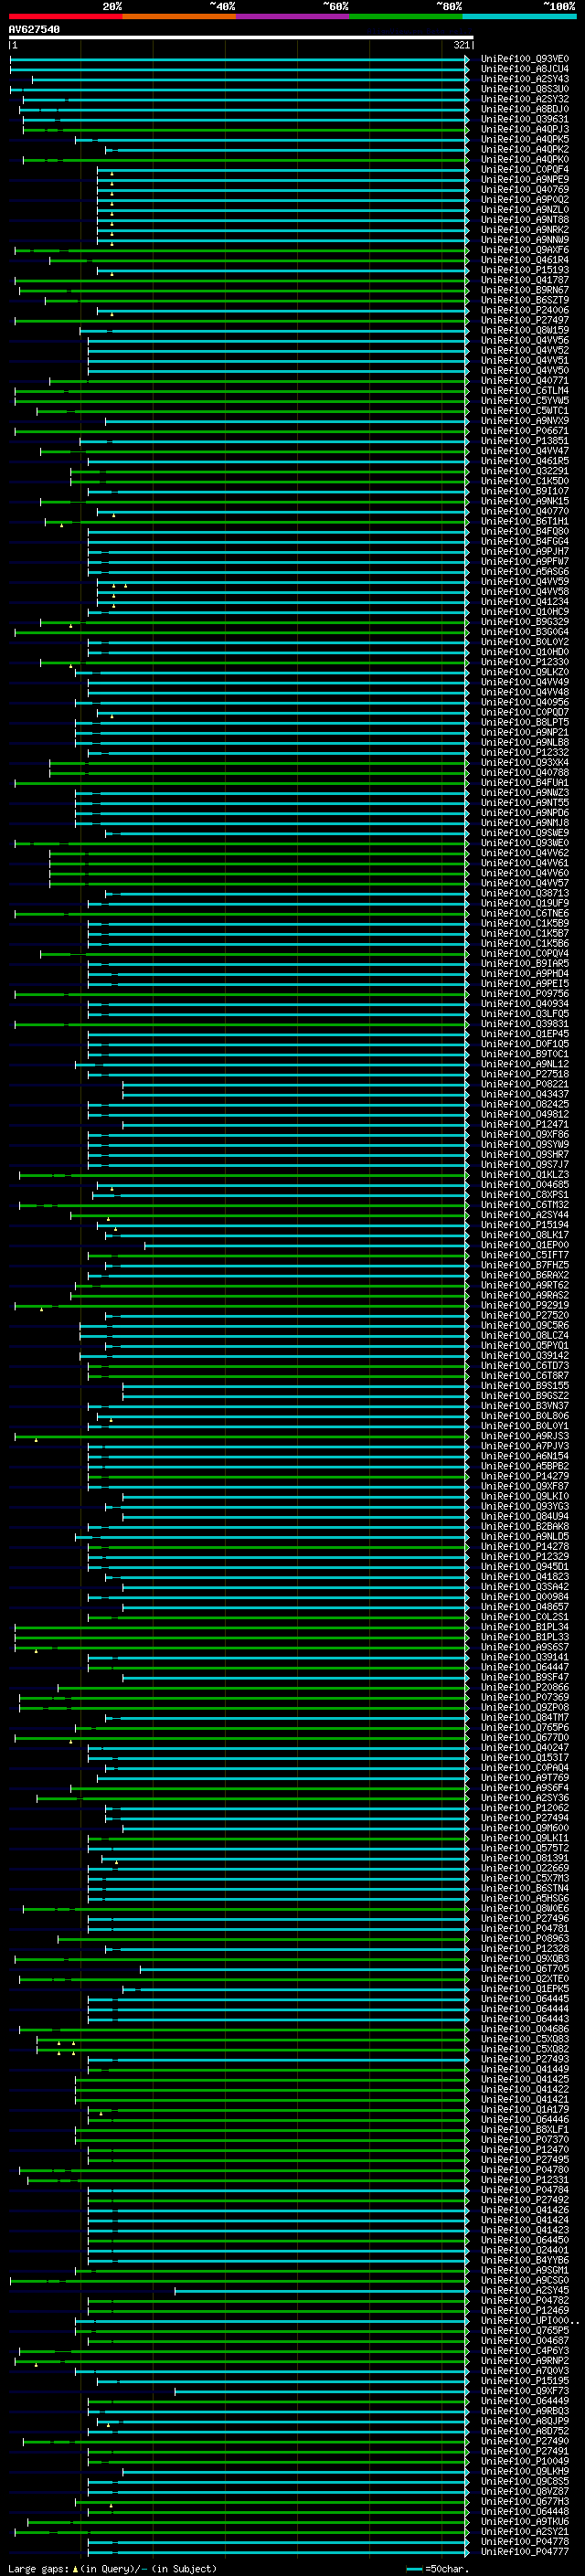Select the truncated UniRef100_UPI000.. label
The height and width of the screenshot is (2576, 585).
click(529, 2321)
